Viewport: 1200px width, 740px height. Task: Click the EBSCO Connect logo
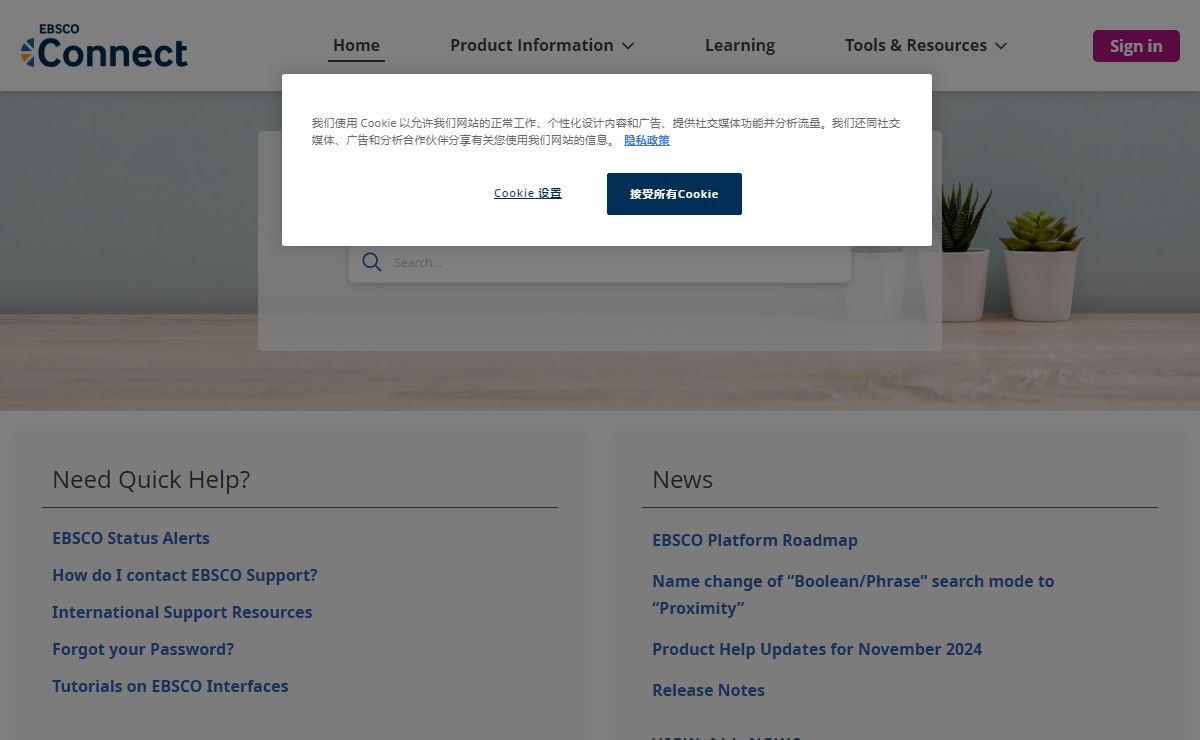tap(104, 46)
